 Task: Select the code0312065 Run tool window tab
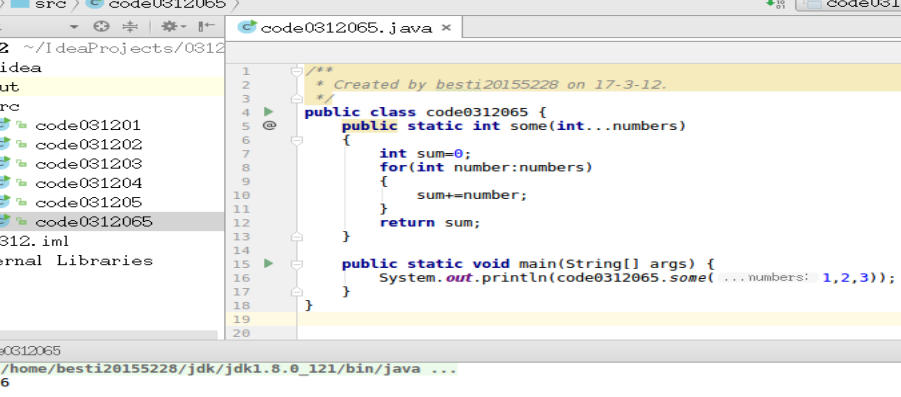[x=30, y=351]
